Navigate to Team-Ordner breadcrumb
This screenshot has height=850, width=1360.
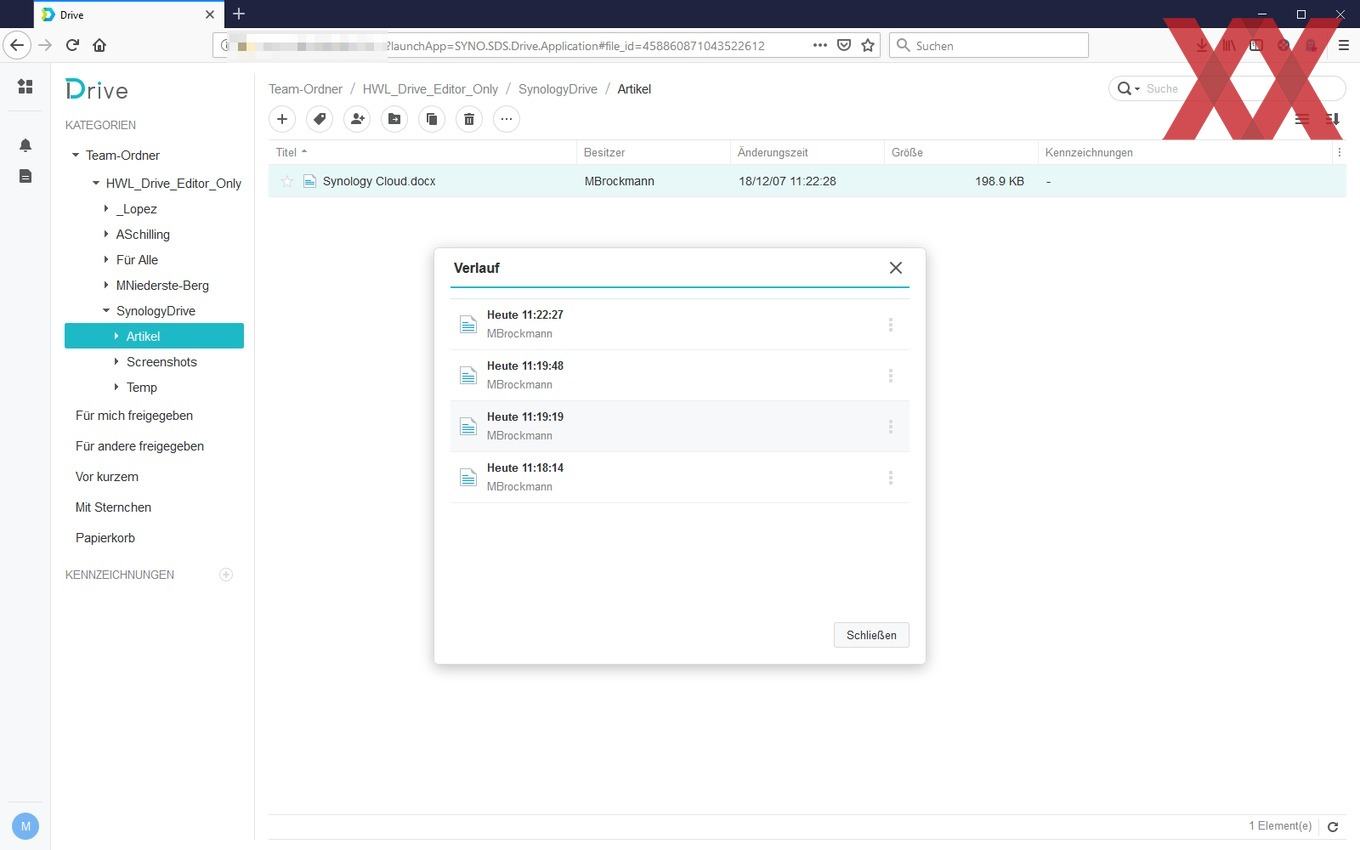[305, 89]
